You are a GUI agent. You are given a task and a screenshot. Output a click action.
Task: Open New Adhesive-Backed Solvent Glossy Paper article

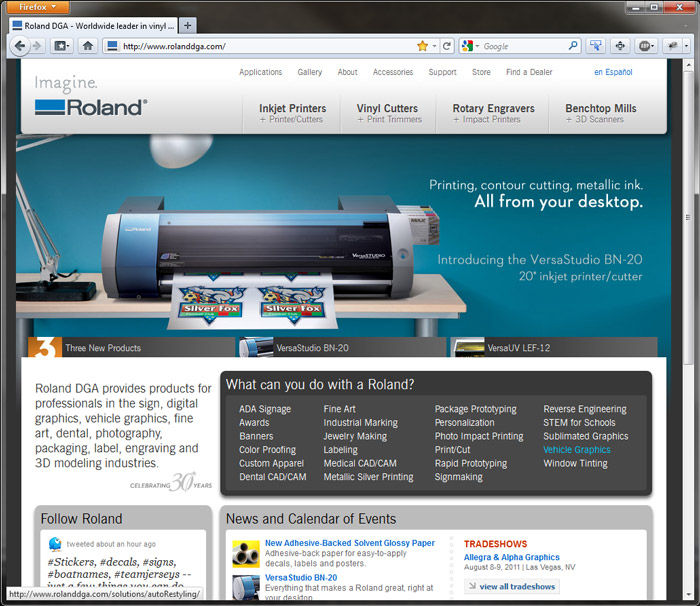tap(350, 543)
